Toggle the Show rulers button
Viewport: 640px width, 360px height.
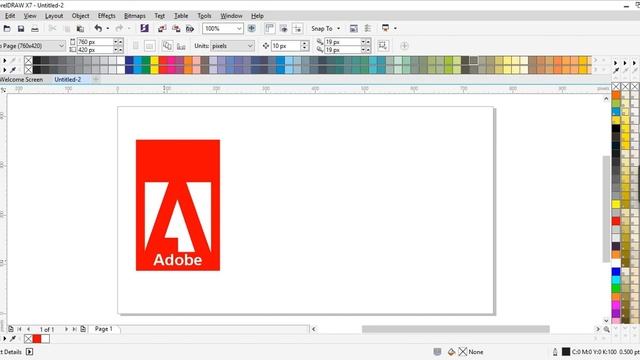269,28
